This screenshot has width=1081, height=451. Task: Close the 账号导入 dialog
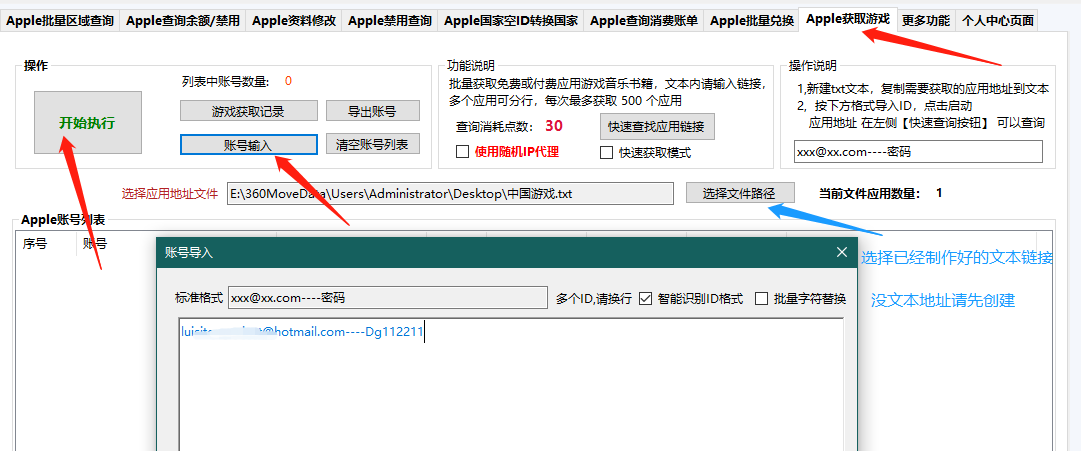pos(842,252)
